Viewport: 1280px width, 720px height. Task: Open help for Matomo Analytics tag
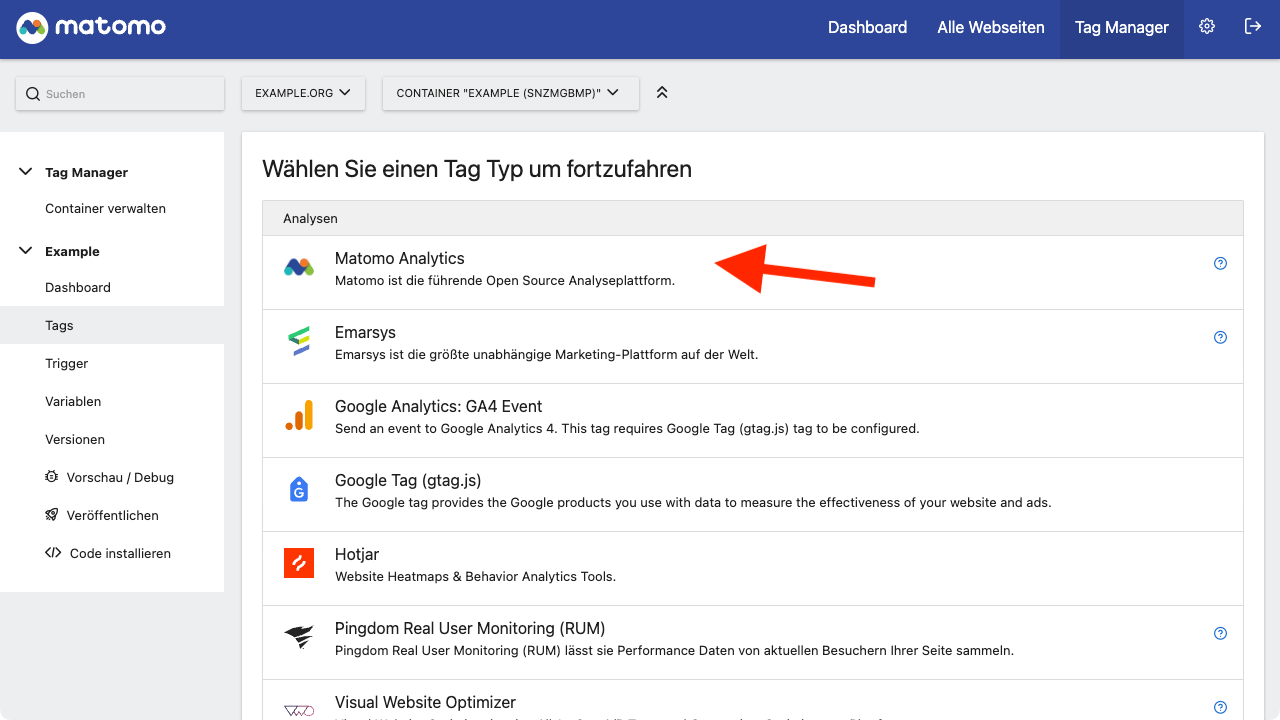point(1220,264)
